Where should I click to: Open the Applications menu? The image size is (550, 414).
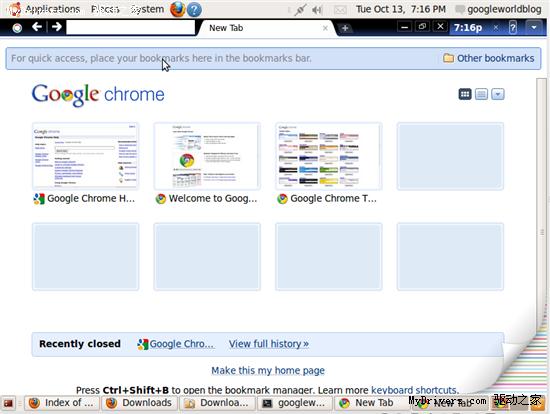pos(52,9)
